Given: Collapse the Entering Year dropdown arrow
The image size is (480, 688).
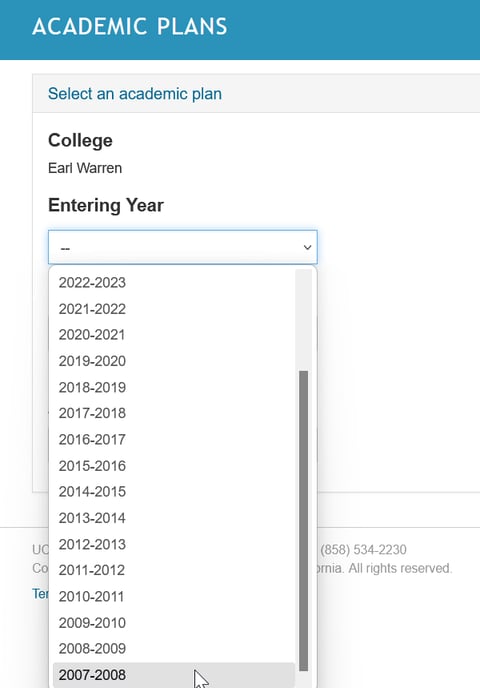Looking at the screenshot, I should (307, 247).
